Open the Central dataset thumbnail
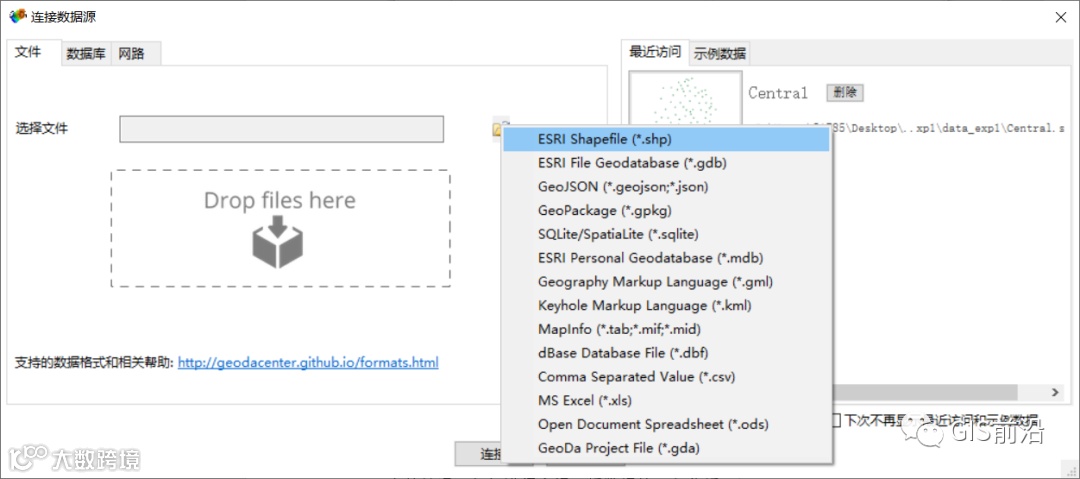 pos(685,100)
